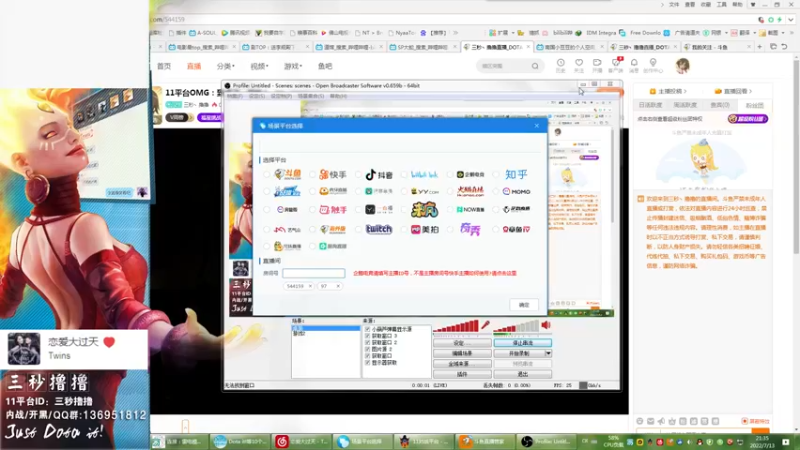The image size is (800, 450).
Task: Click the bilibili logo in platform list
Action: click(424, 174)
